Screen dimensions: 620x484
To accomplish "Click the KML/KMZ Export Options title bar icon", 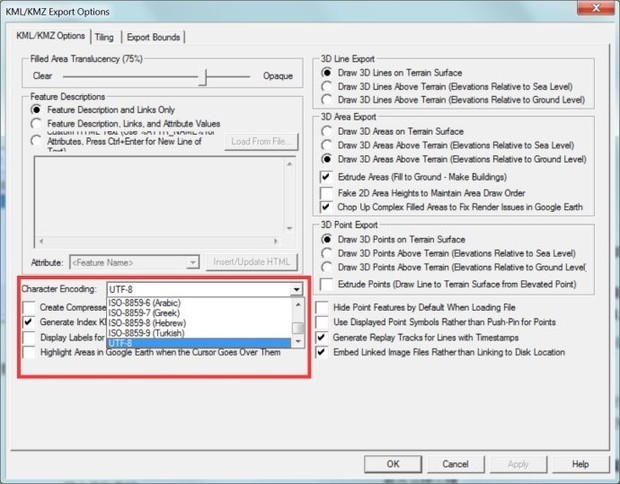I will point(10,11).
